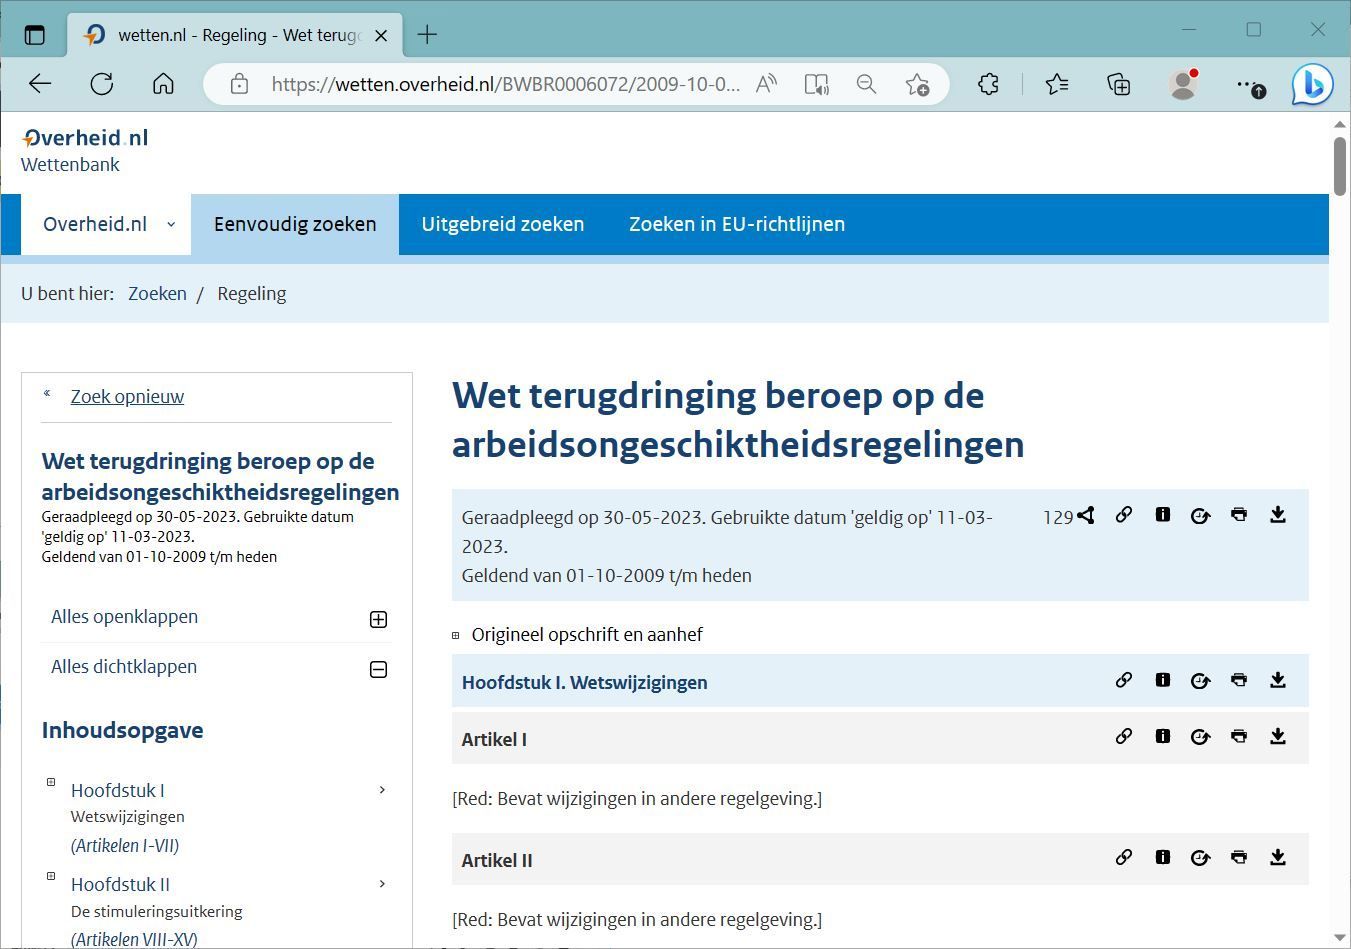Select the Eenvoudig zoeken tab
Screen dimensions: 1351x949
point(295,224)
